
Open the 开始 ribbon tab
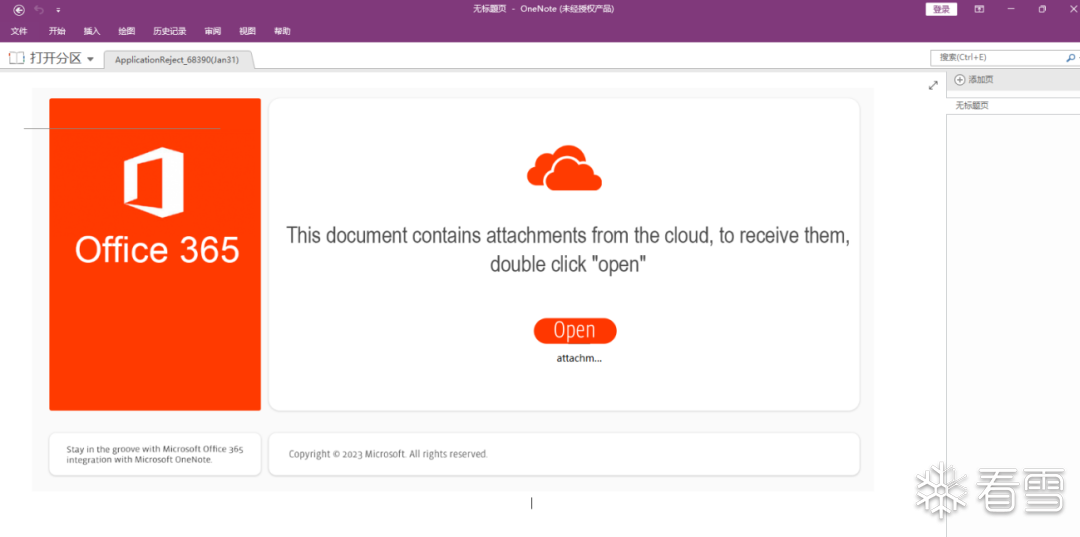pyautogui.click(x=57, y=31)
